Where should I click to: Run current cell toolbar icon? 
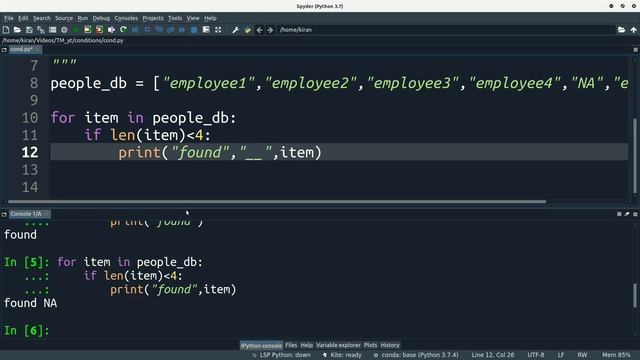pos(87,30)
